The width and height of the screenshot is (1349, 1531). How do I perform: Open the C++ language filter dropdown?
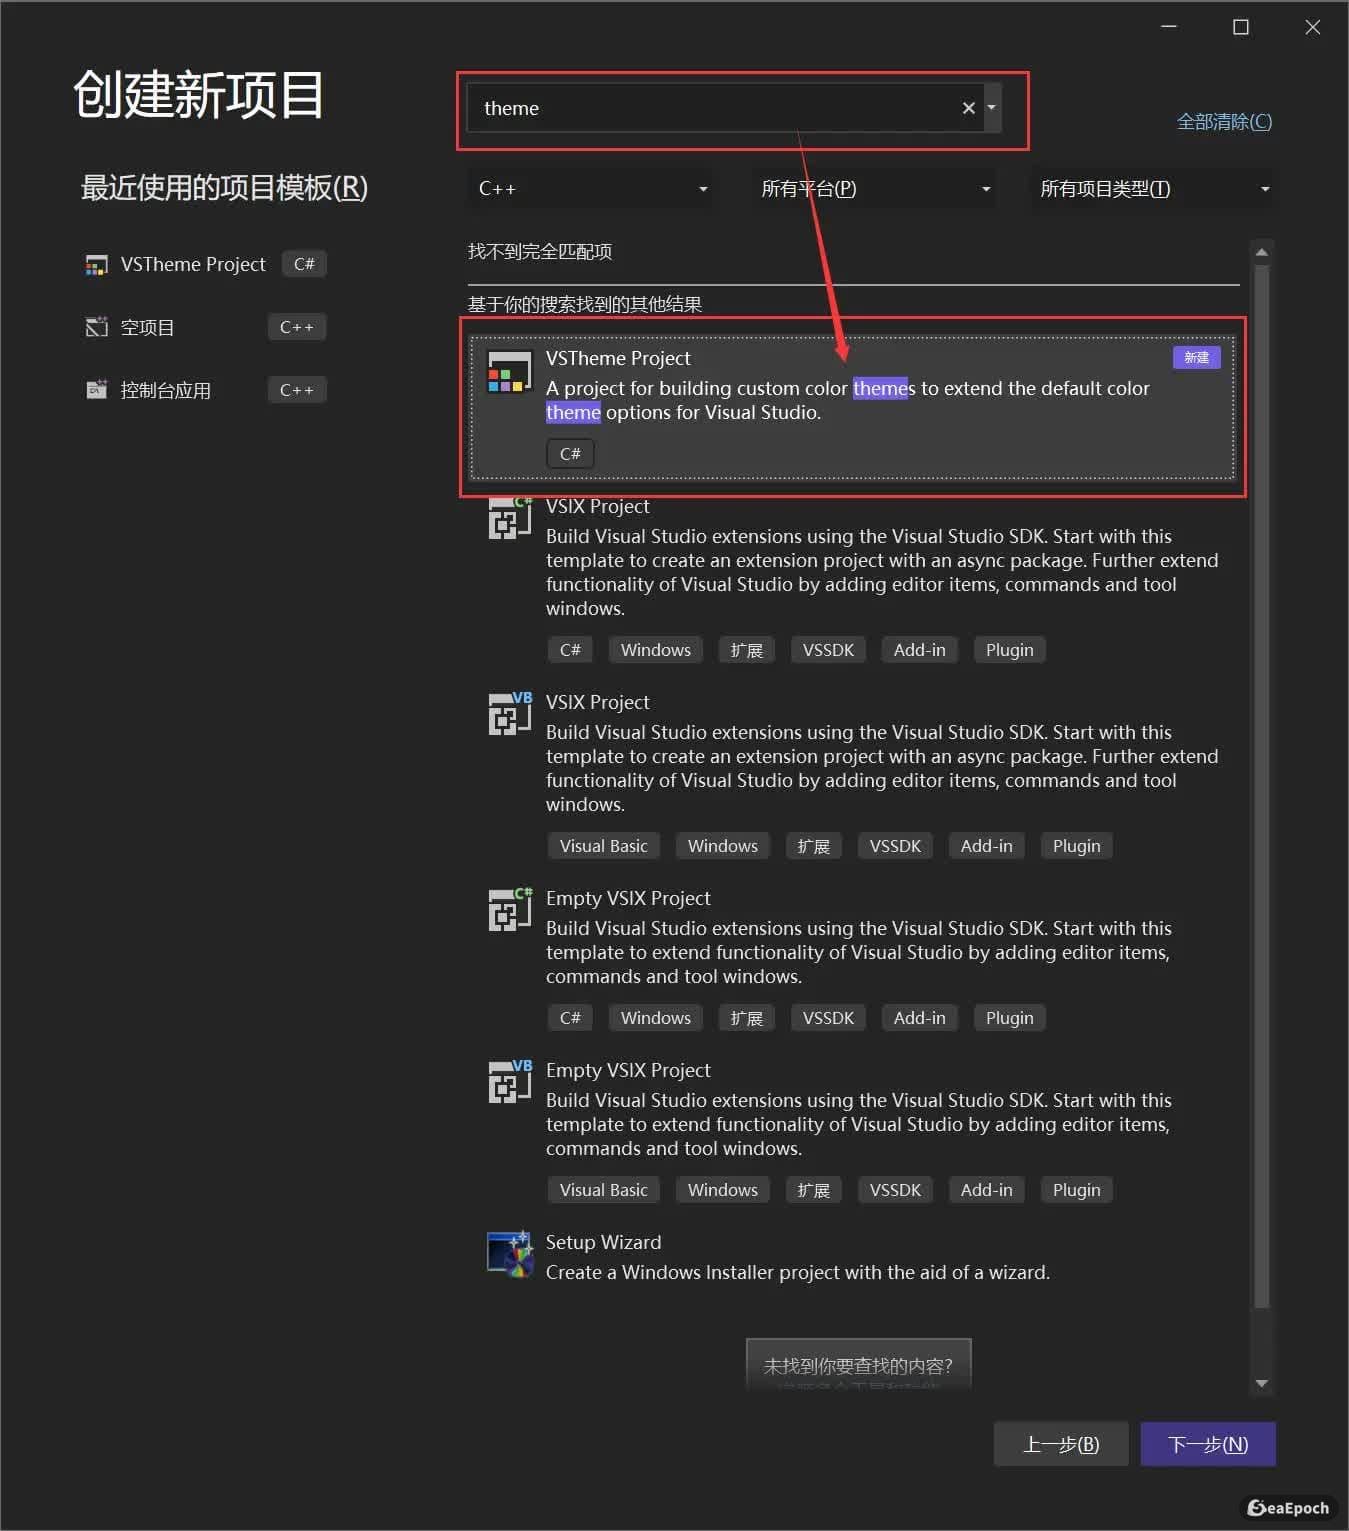pos(590,189)
